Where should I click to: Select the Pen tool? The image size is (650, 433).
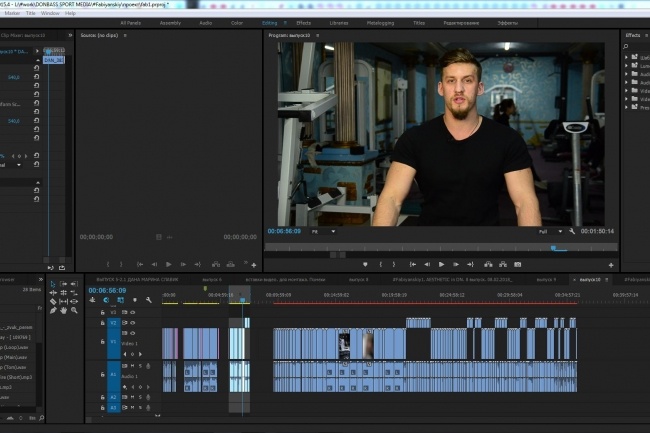point(53,310)
